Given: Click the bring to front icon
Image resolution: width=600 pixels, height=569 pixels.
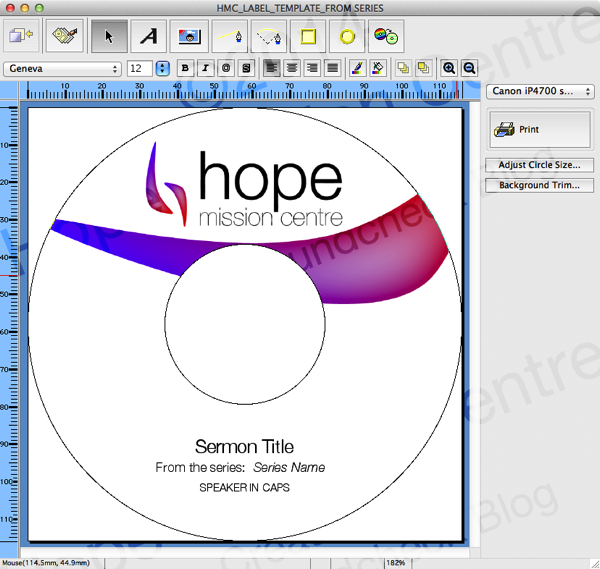Looking at the screenshot, I should pos(403,68).
